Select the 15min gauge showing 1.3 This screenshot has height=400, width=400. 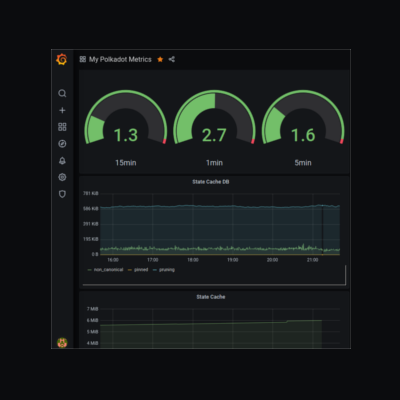[126, 117]
